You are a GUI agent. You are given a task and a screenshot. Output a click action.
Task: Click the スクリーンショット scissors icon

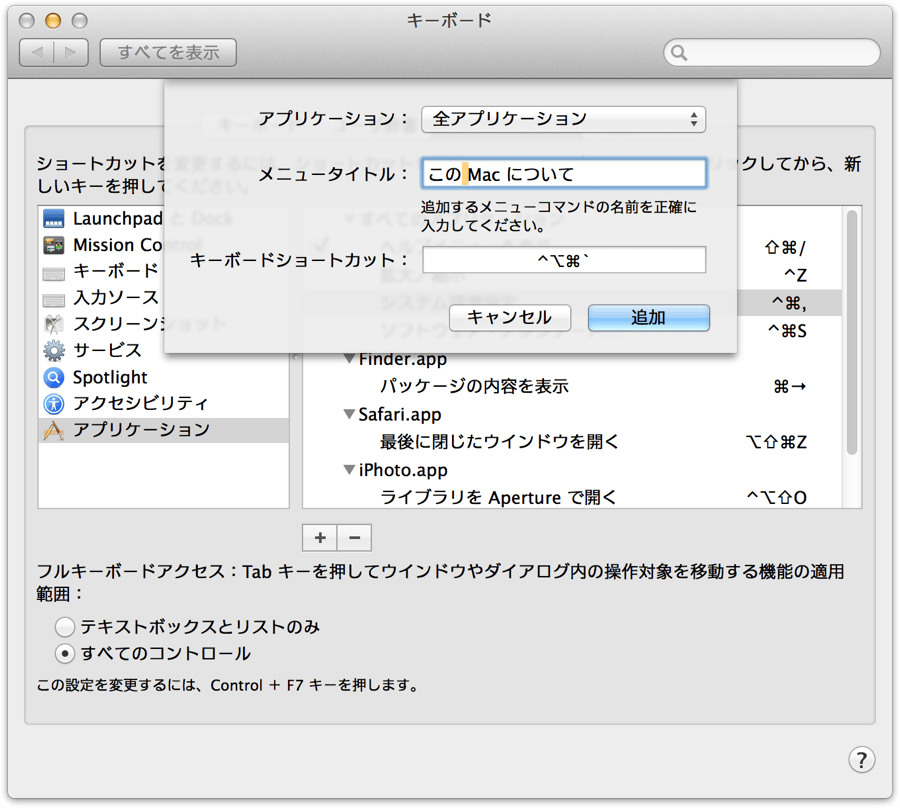(x=54, y=324)
